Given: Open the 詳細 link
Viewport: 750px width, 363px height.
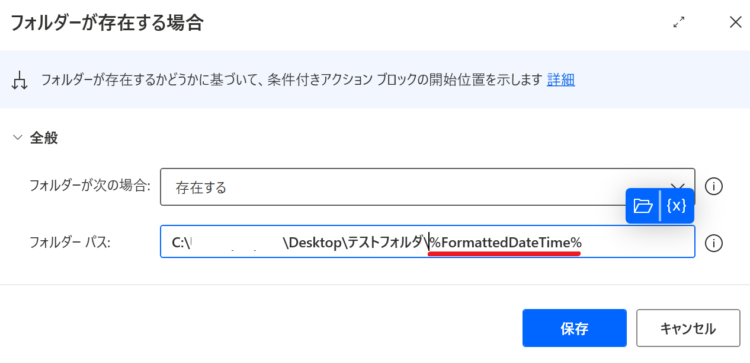Looking at the screenshot, I should coord(561,80).
